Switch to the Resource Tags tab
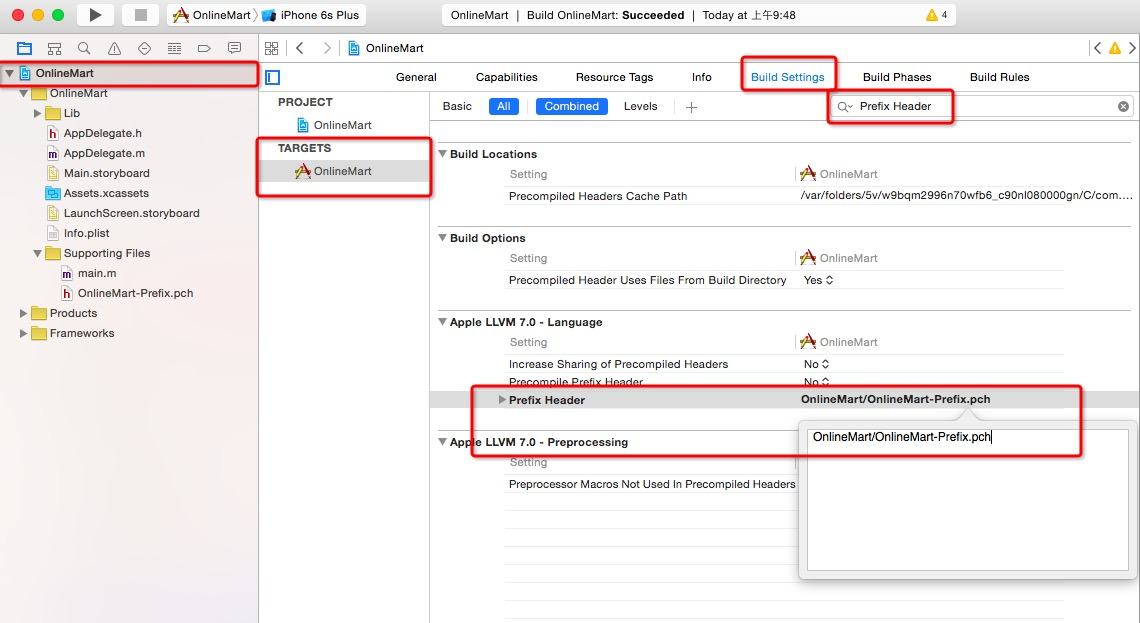The image size is (1140, 623). pyautogui.click(x=614, y=77)
